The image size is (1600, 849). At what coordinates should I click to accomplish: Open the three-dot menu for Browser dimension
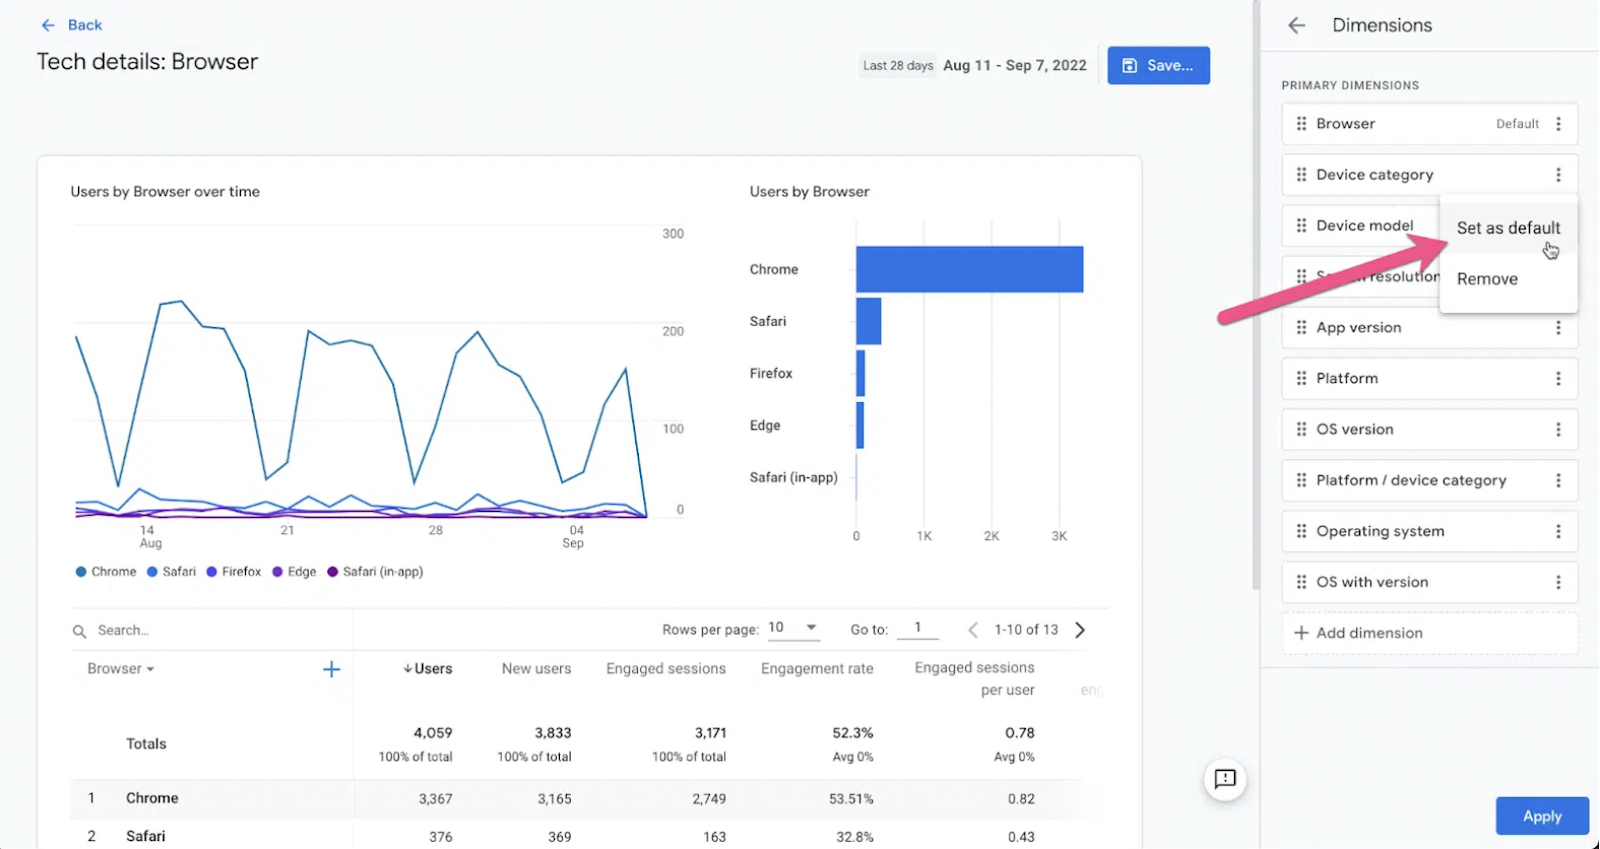(1558, 124)
